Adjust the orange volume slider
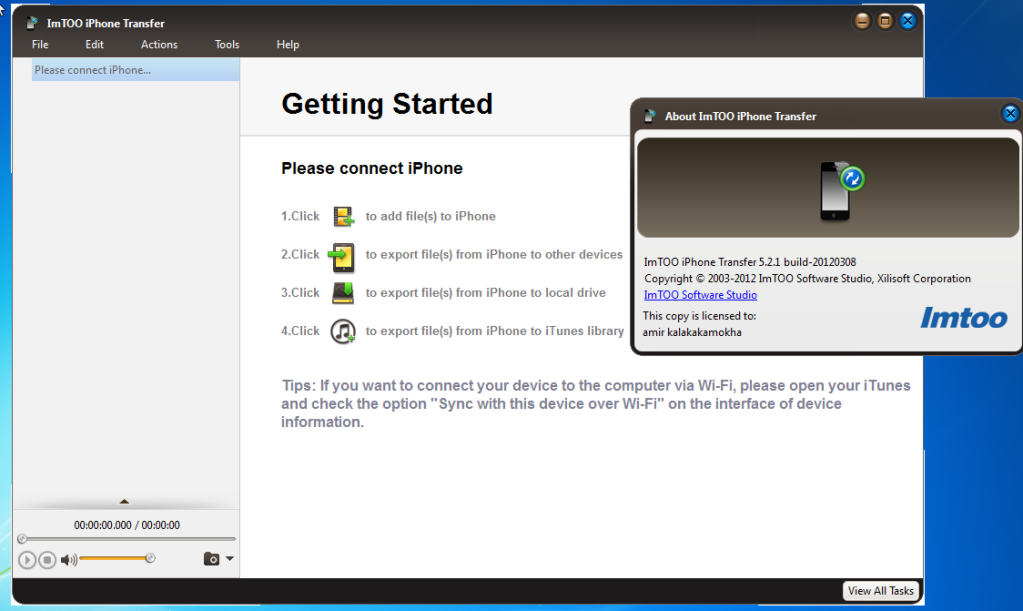This screenshot has width=1023, height=611. (117, 558)
